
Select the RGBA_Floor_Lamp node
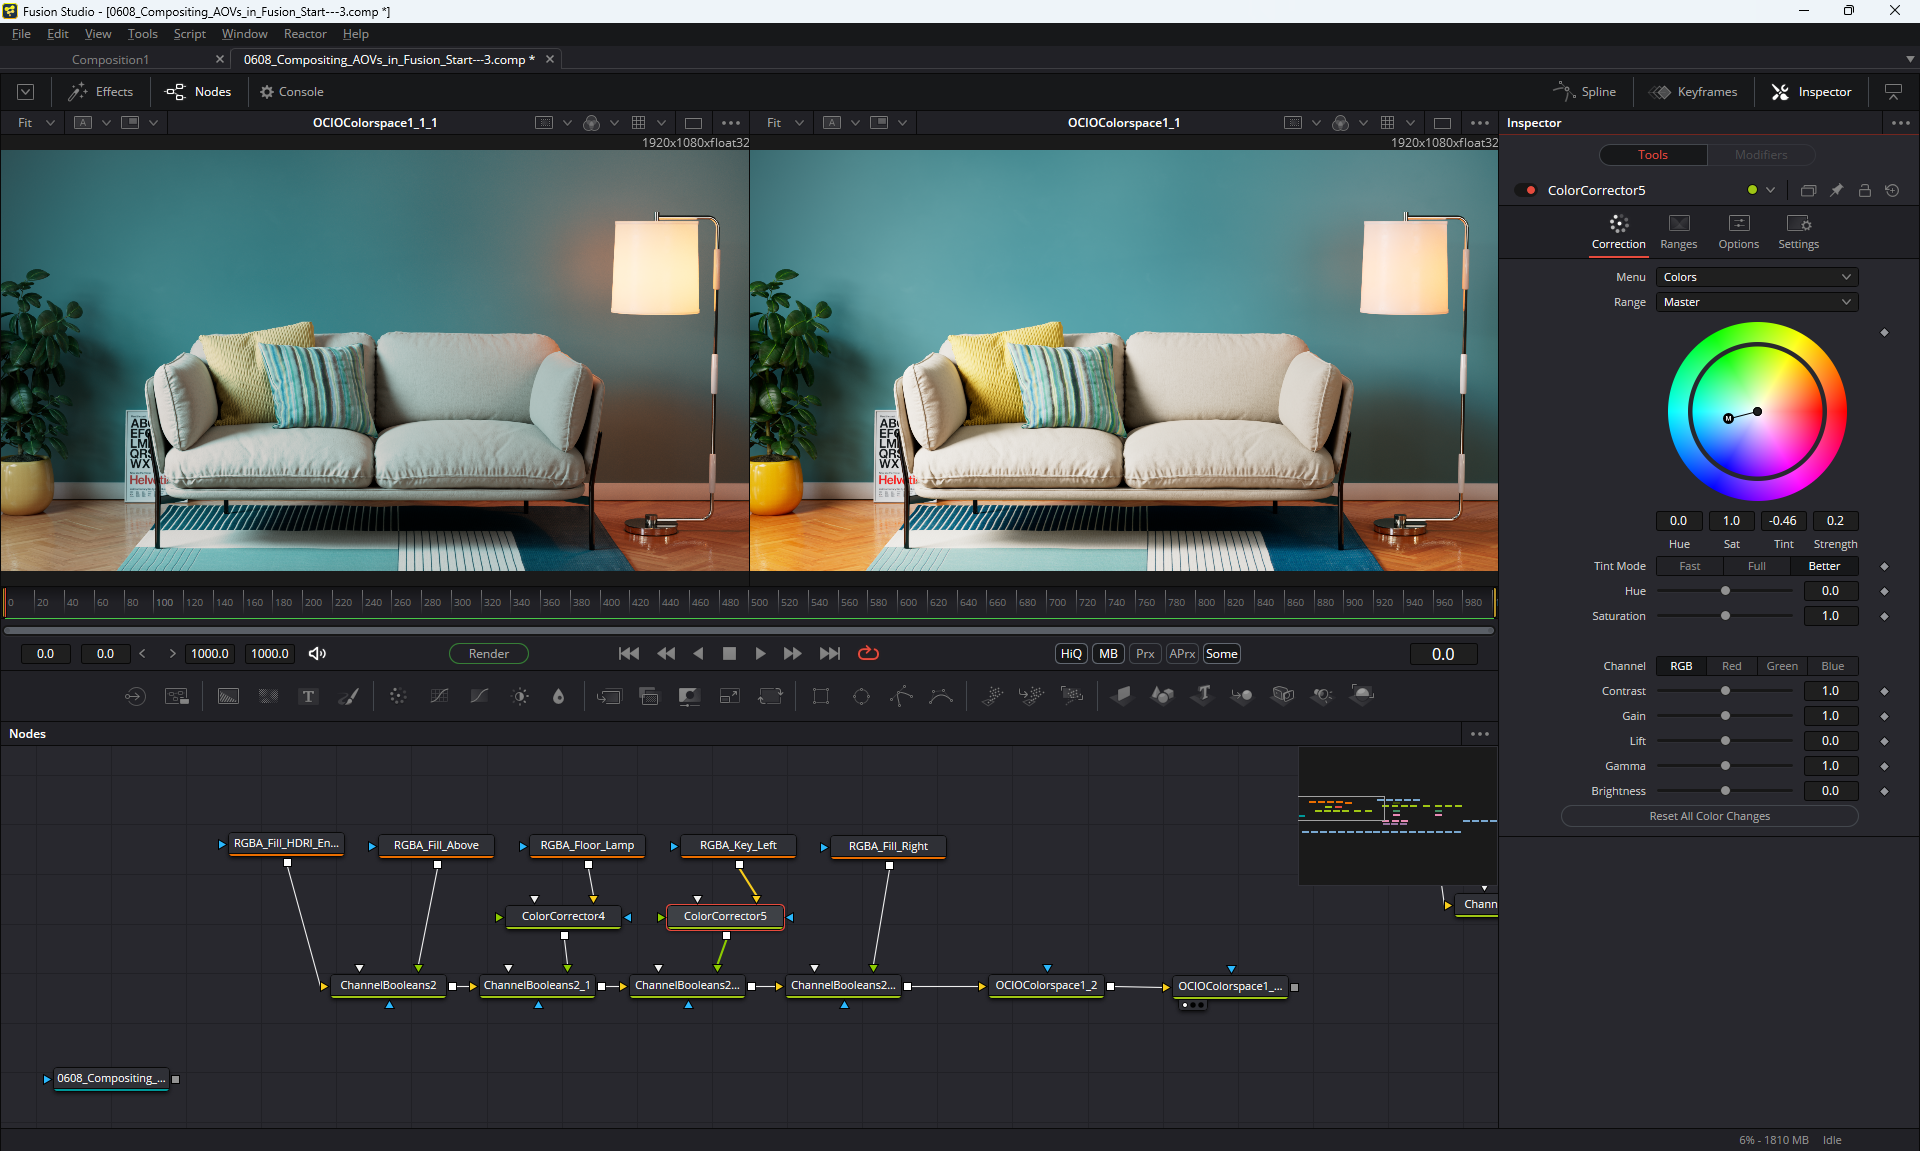click(587, 845)
